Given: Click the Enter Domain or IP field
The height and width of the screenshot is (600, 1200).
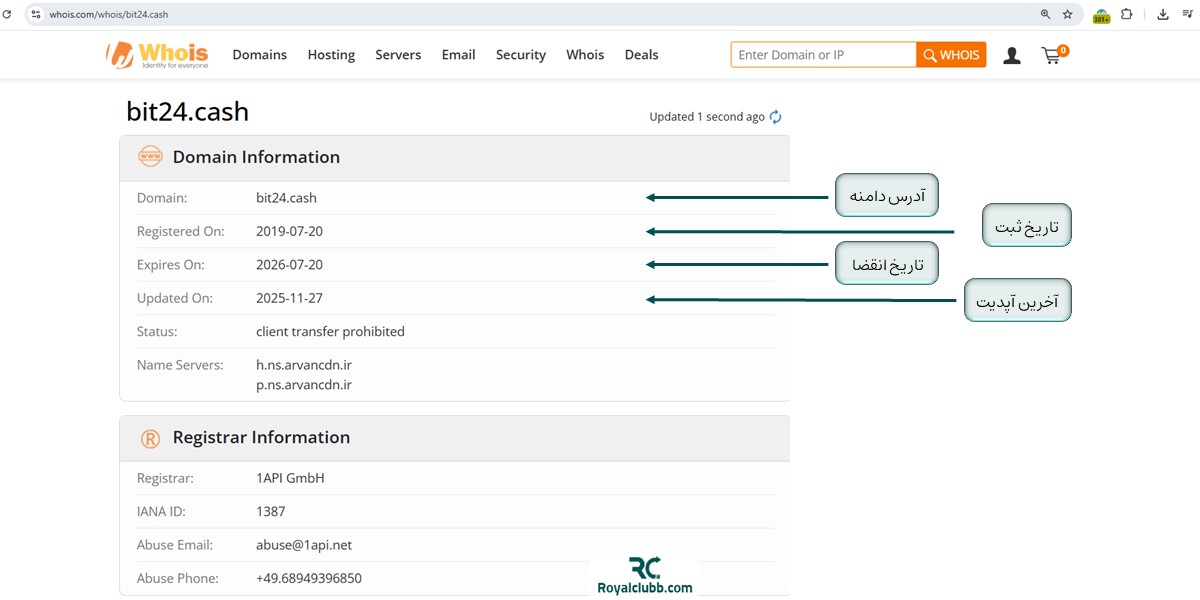Looking at the screenshot, I should coord(822,55).
